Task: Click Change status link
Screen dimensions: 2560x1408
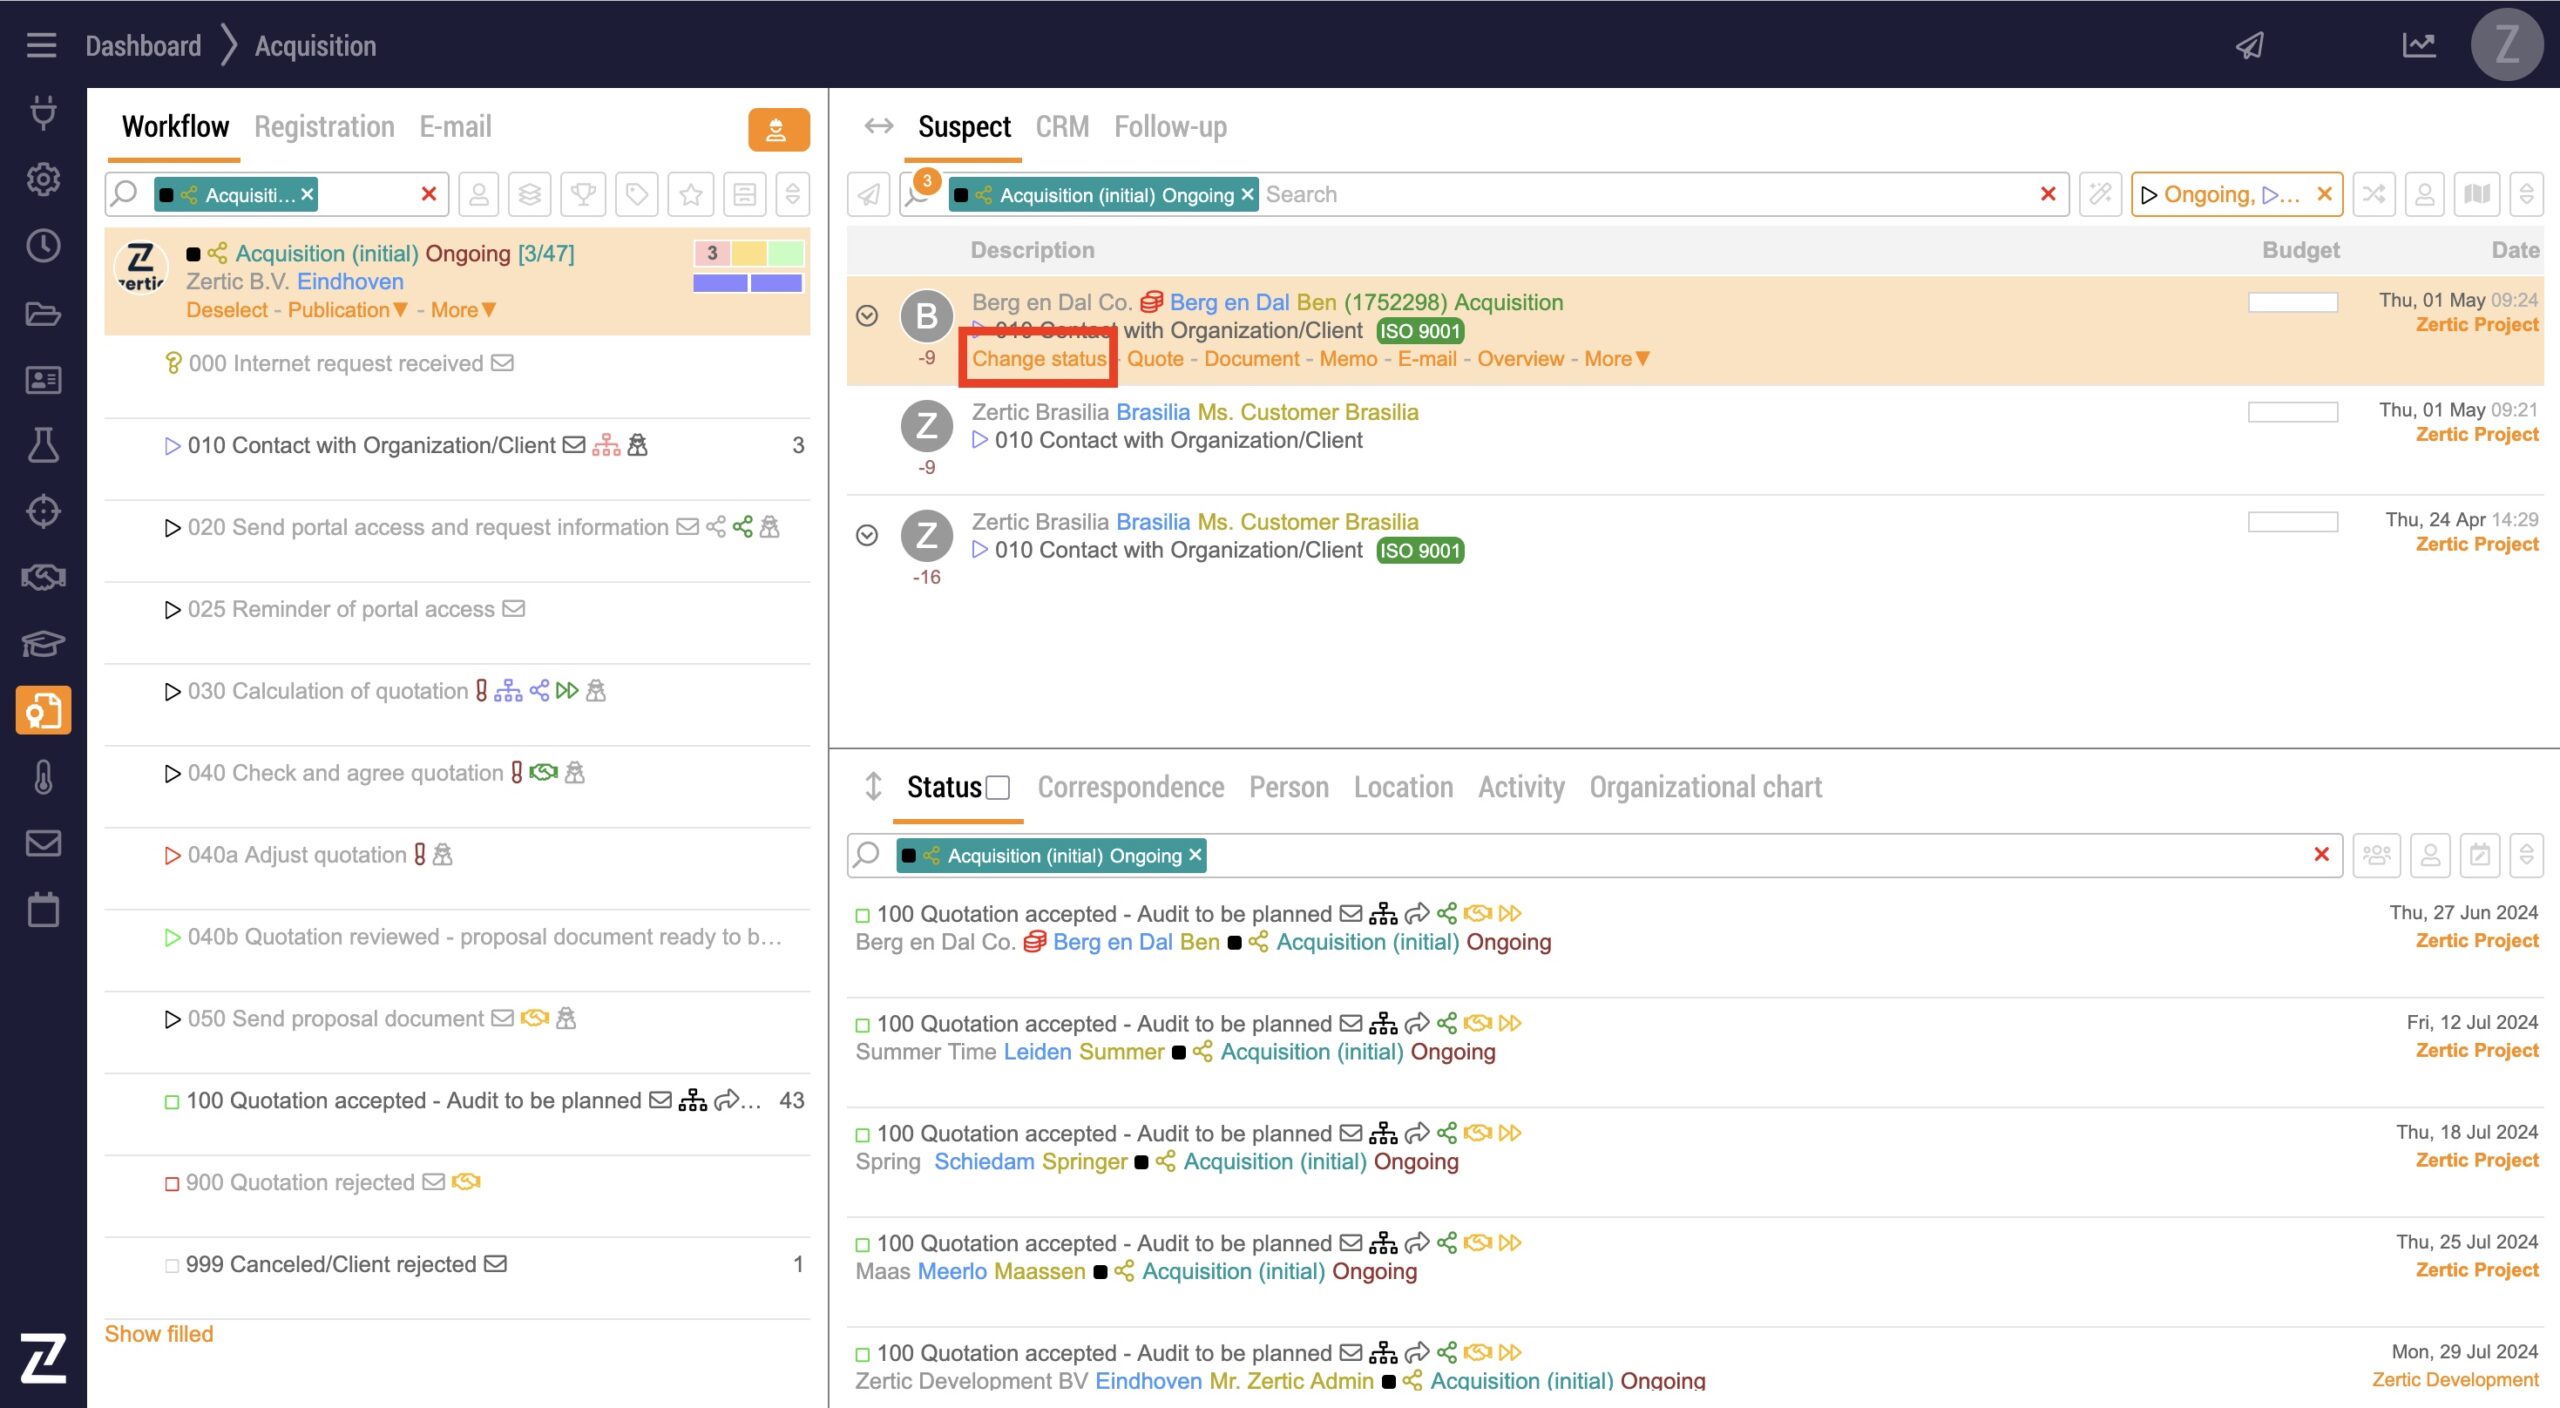Action: 1038,359
